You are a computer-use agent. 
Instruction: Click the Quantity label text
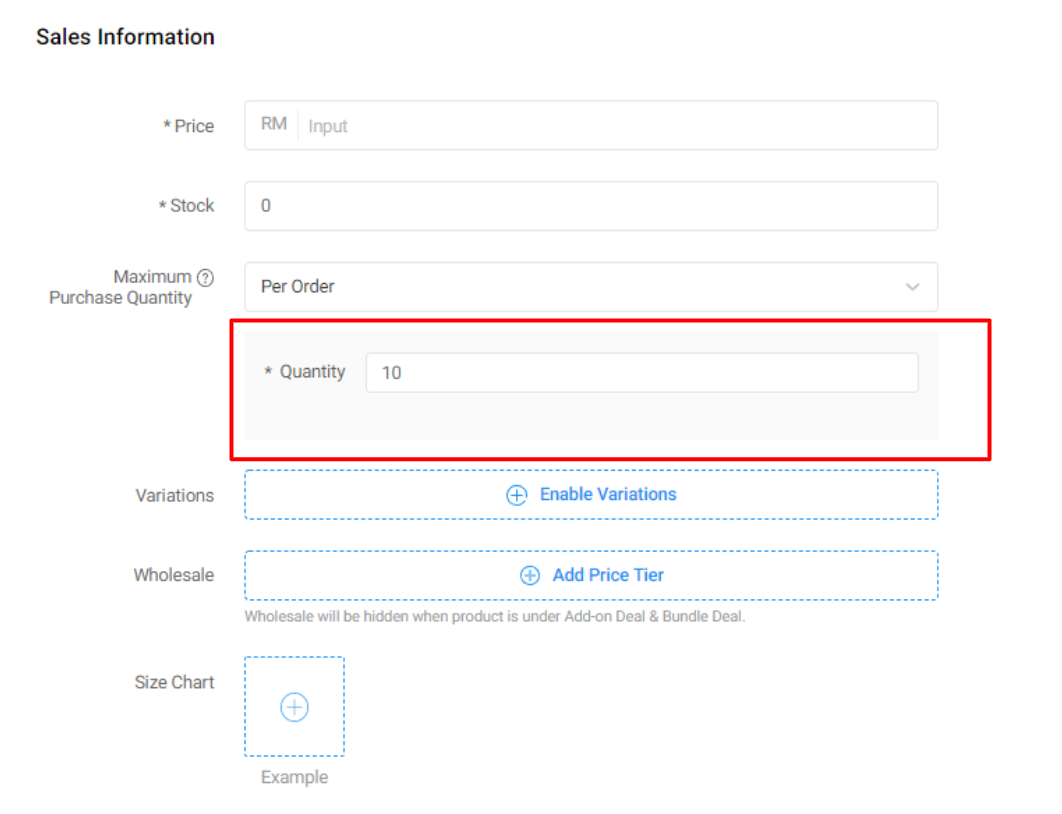coord(312,372)
